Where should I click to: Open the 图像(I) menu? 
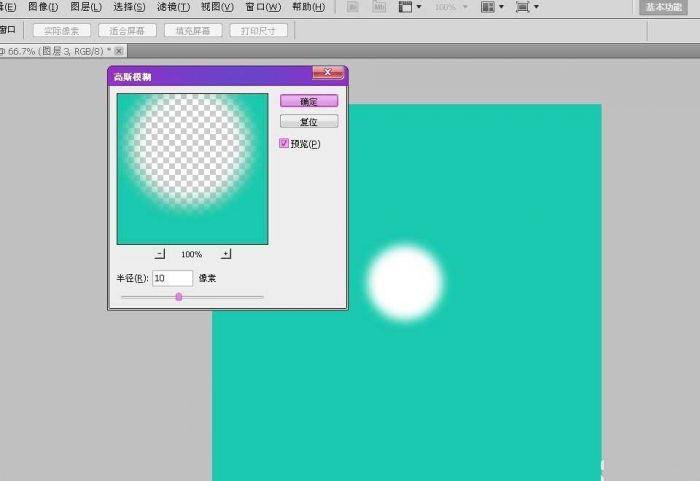click(43, 7)
